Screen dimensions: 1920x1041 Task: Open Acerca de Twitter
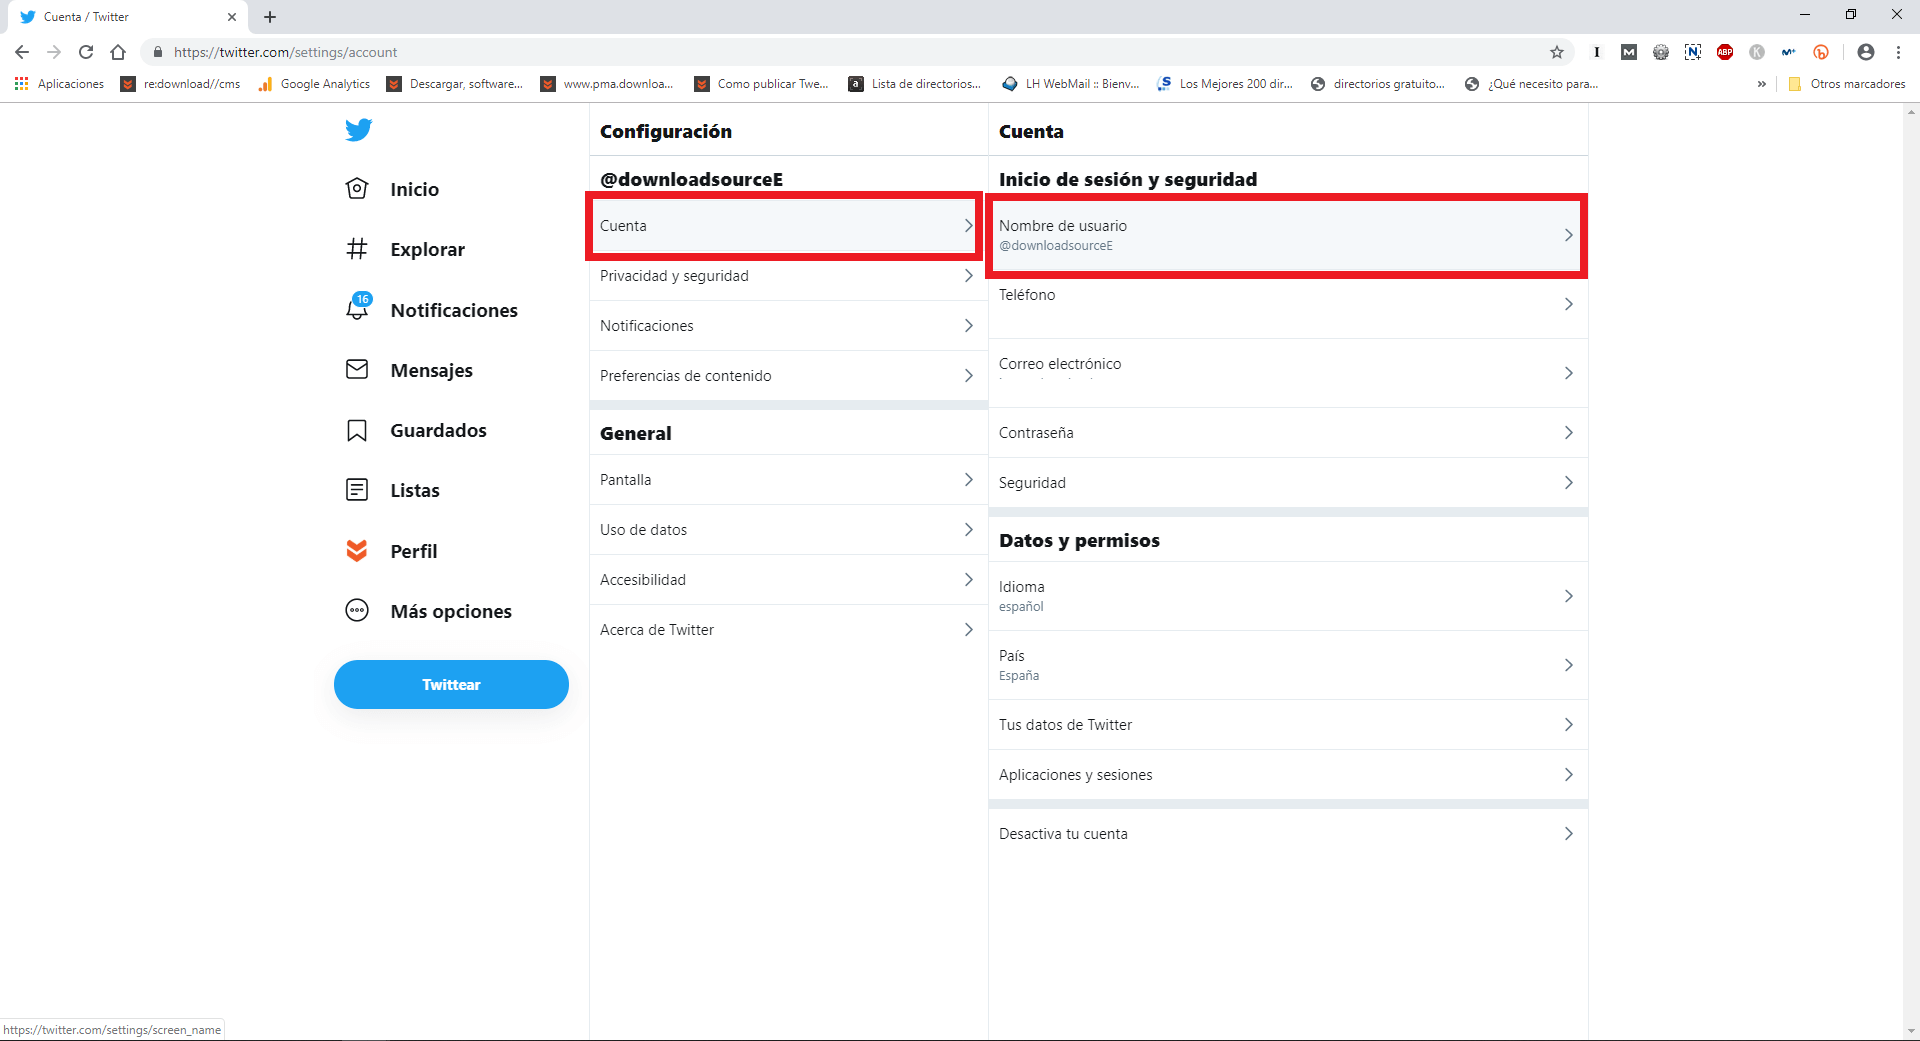(789, 630)
